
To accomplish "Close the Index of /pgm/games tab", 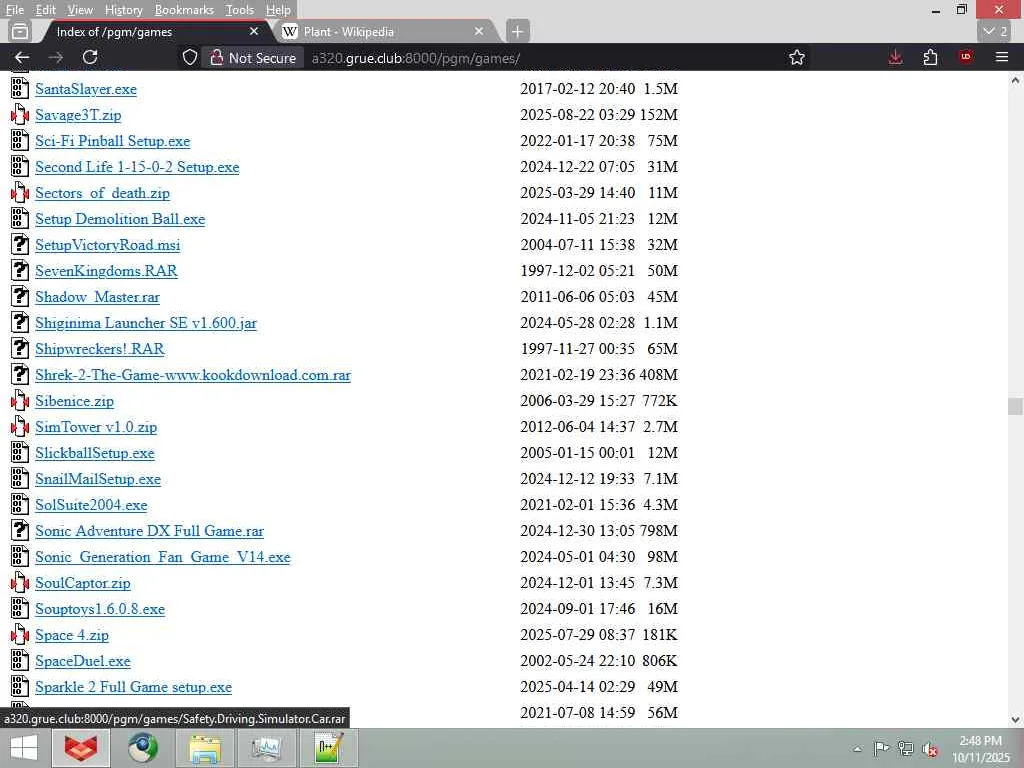I will [x=254, y=31].
